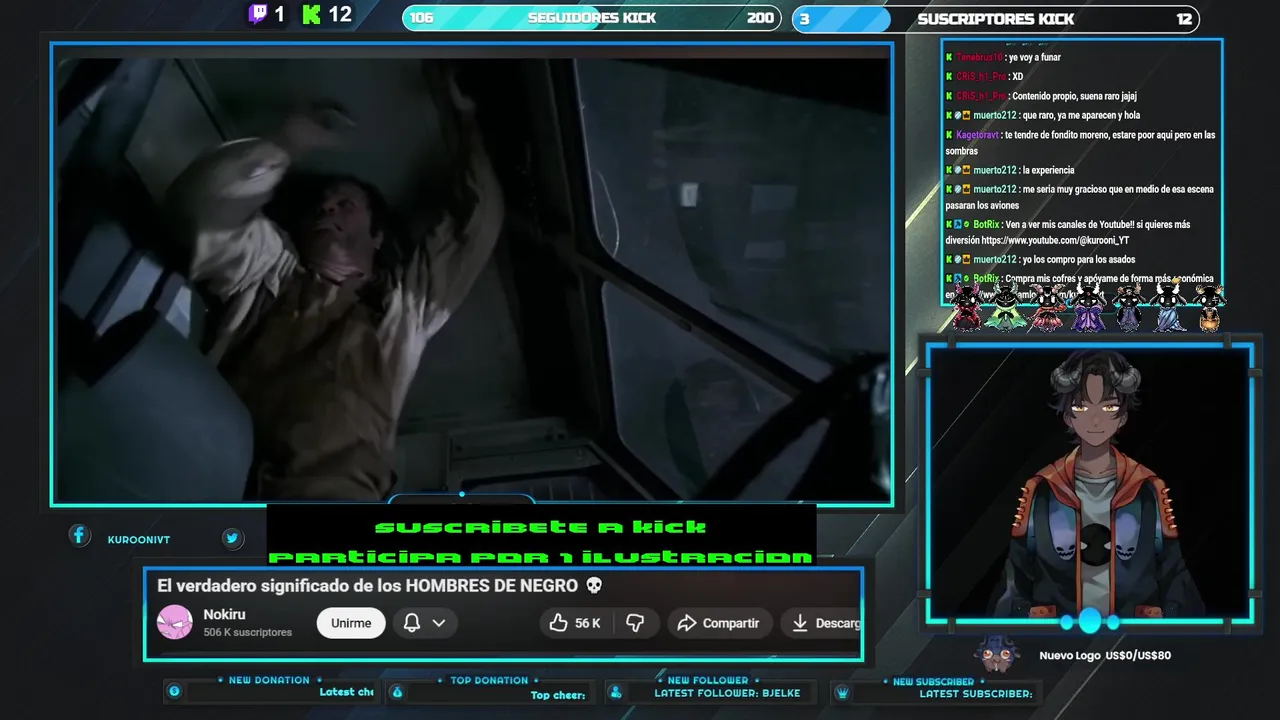Click the notification bell icon
The height and width of the screenshot is (720, 1280).
coord(411,623)
